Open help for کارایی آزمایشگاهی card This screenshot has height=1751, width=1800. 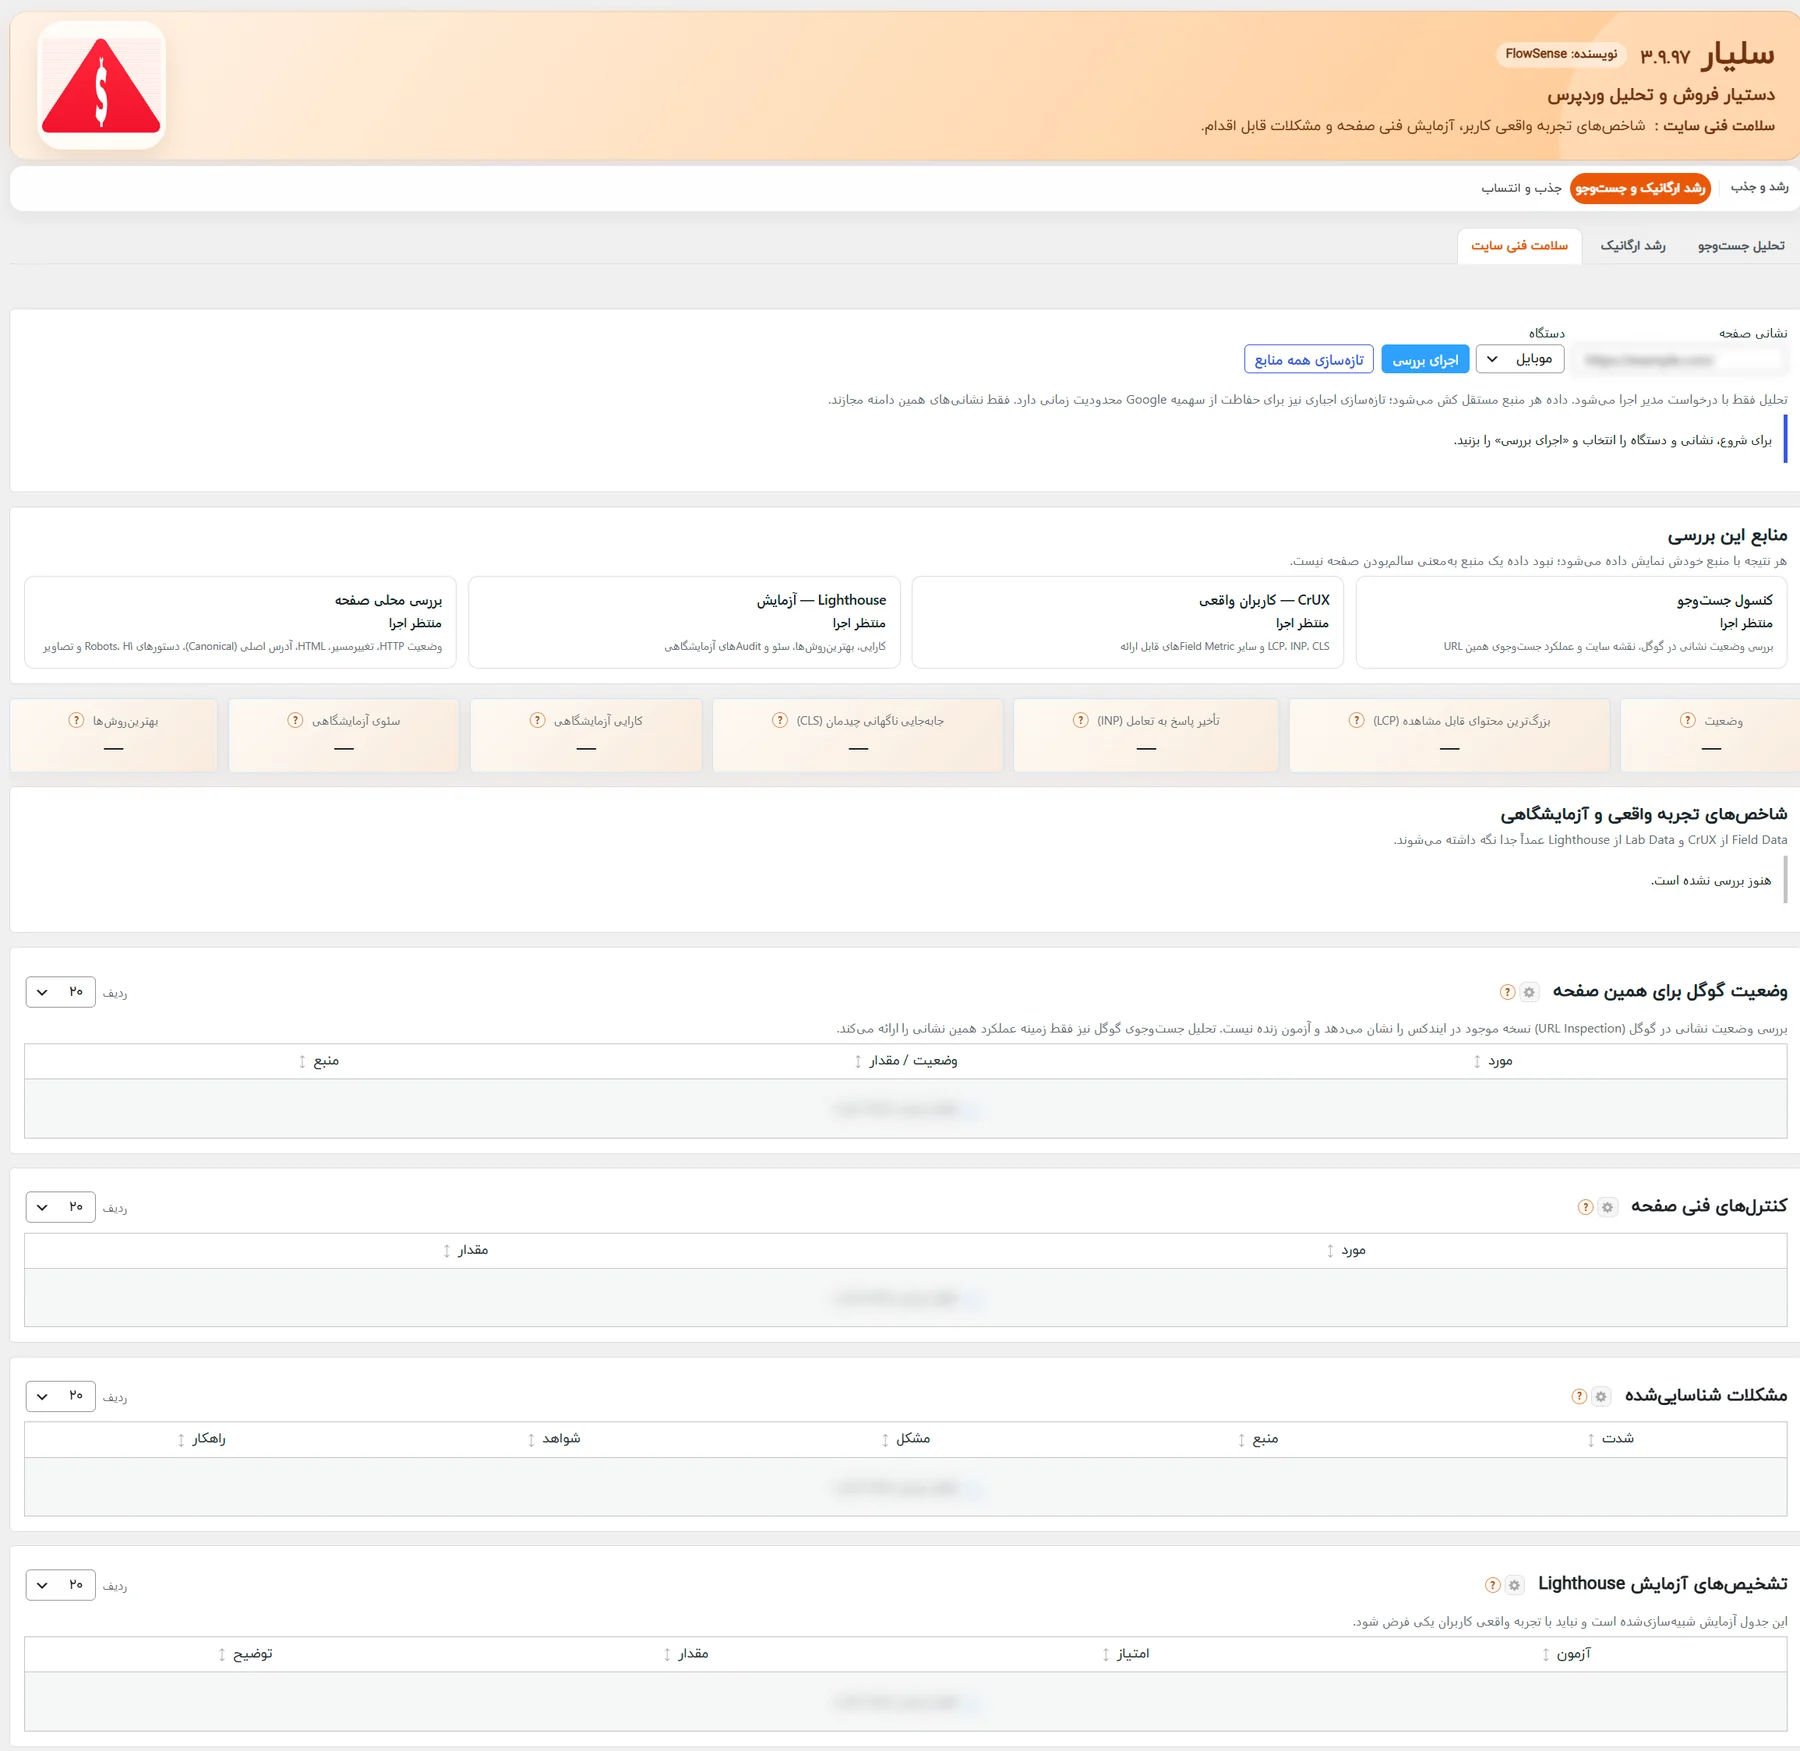click(538, 720)
